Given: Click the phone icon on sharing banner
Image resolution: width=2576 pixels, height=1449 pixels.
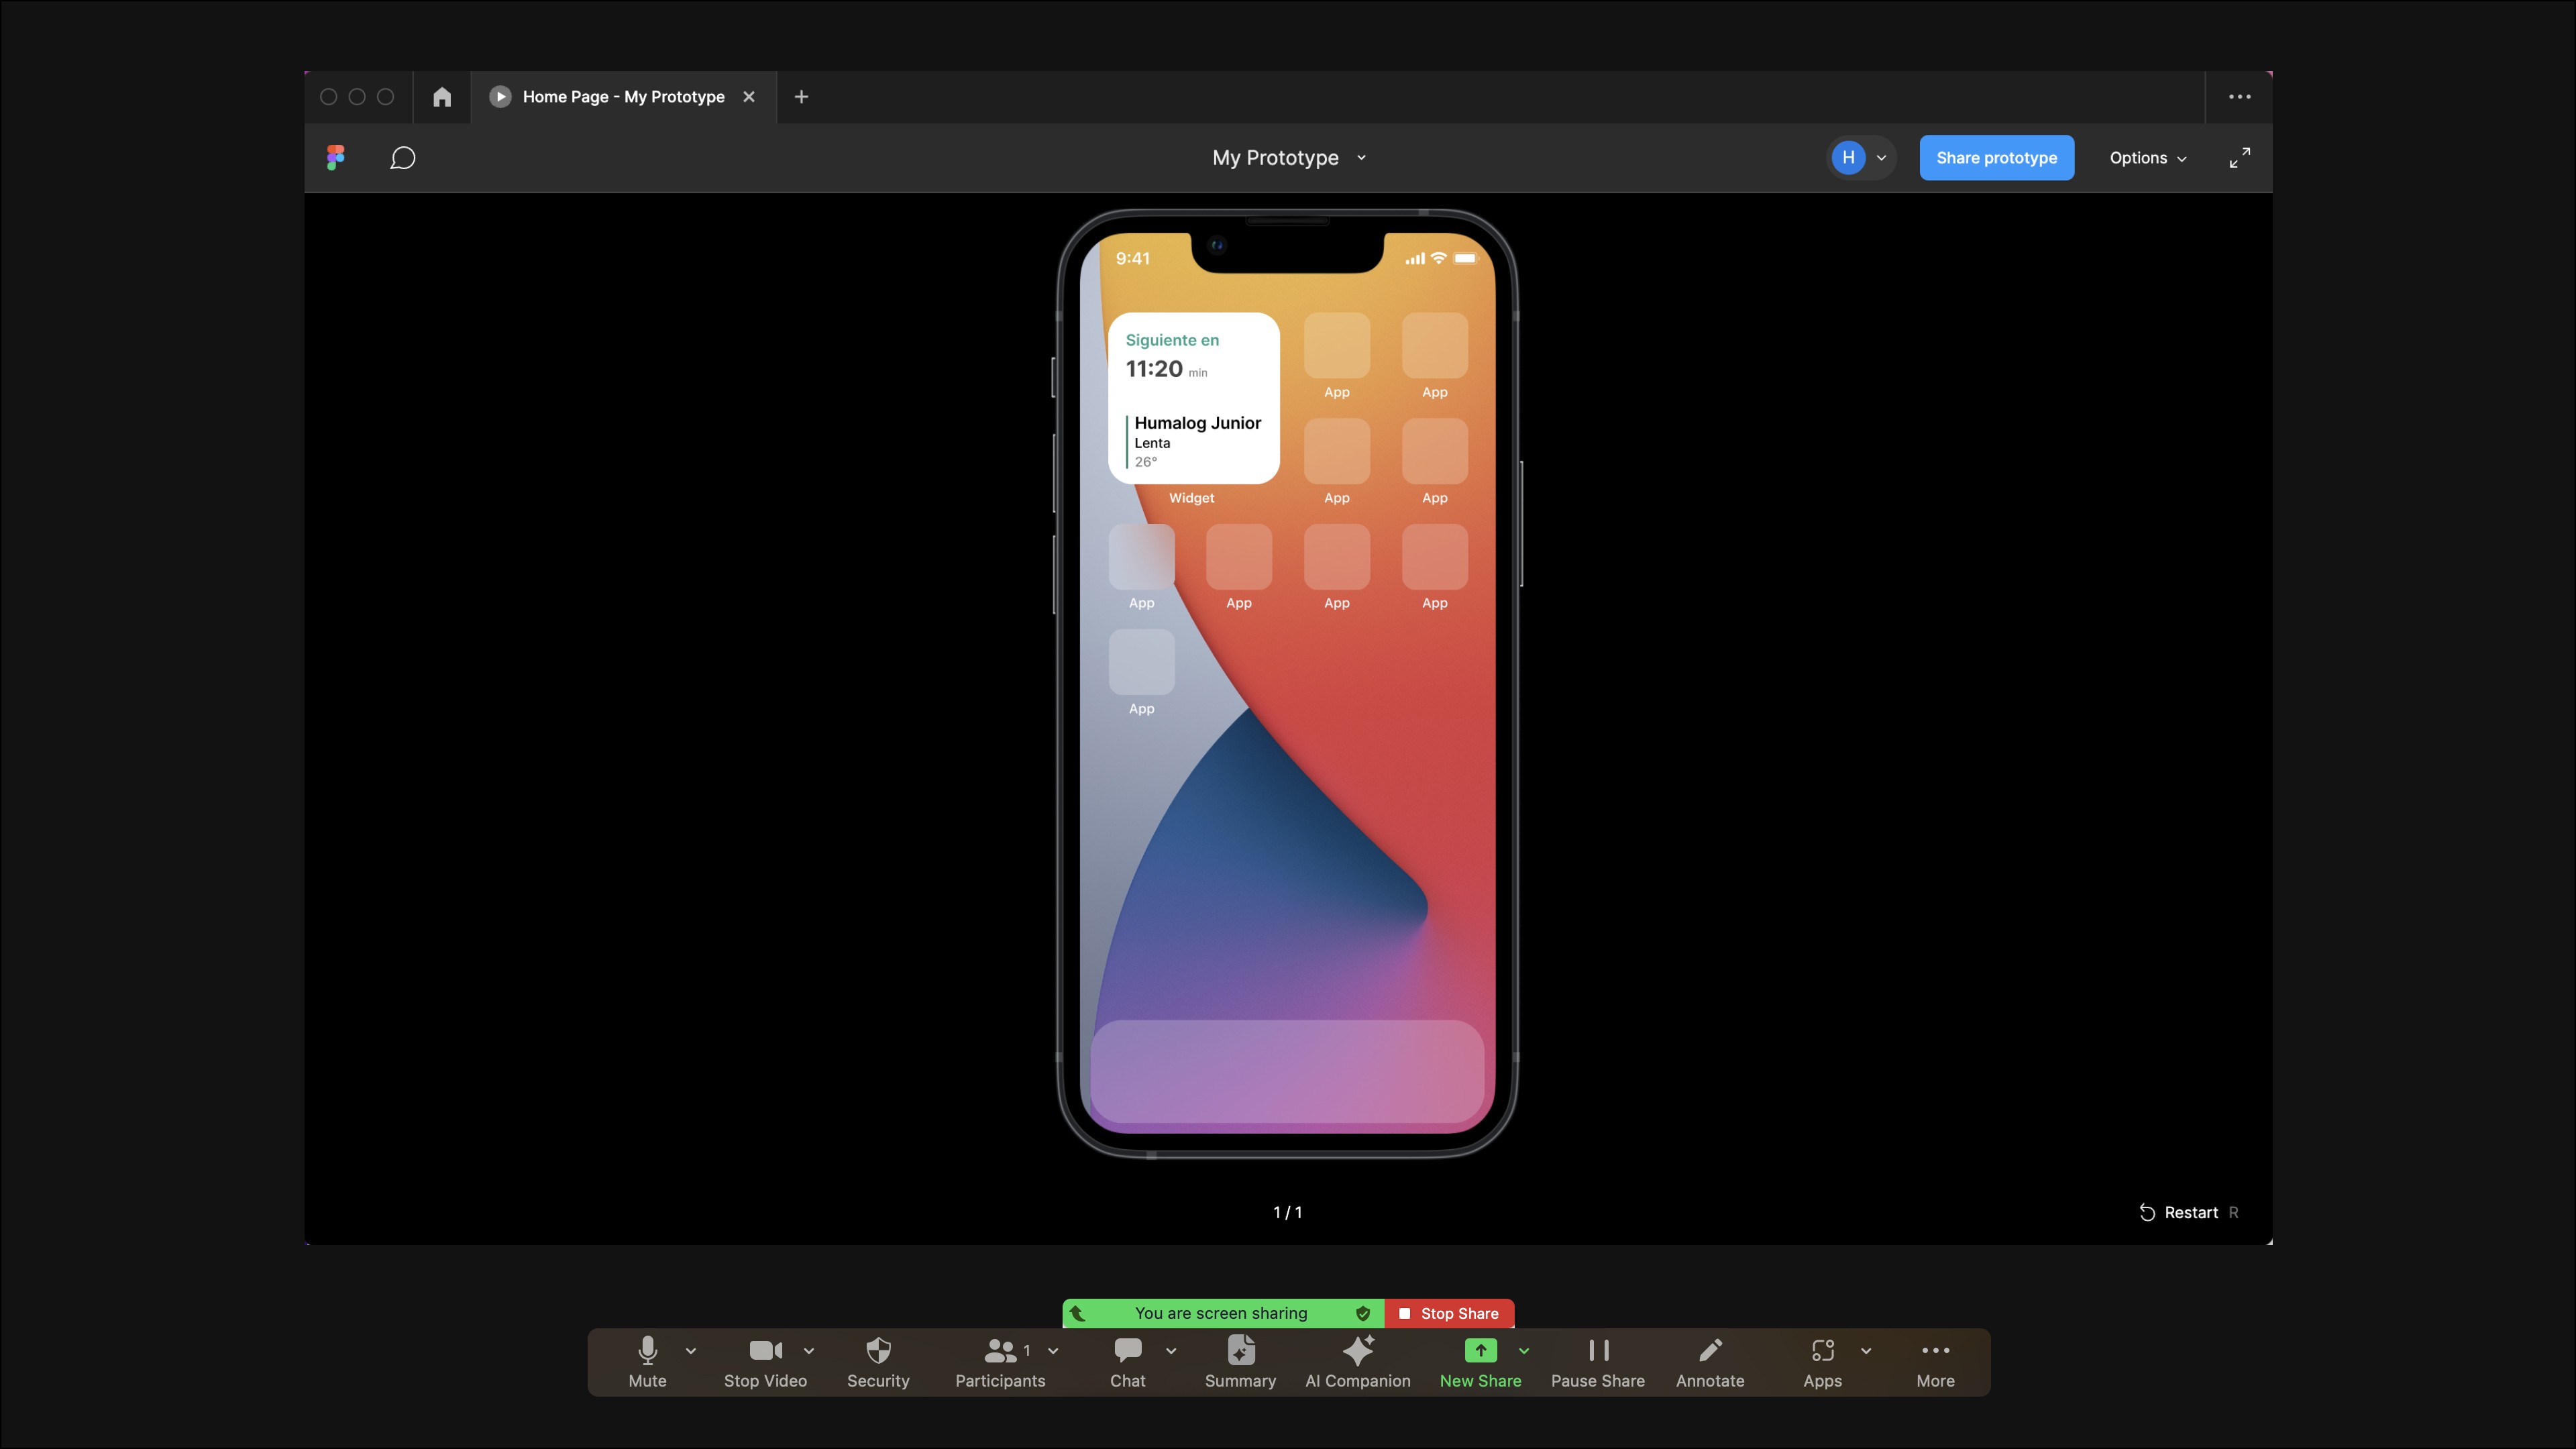Looking at the screenshot, I should [x=1078, y=1313].
